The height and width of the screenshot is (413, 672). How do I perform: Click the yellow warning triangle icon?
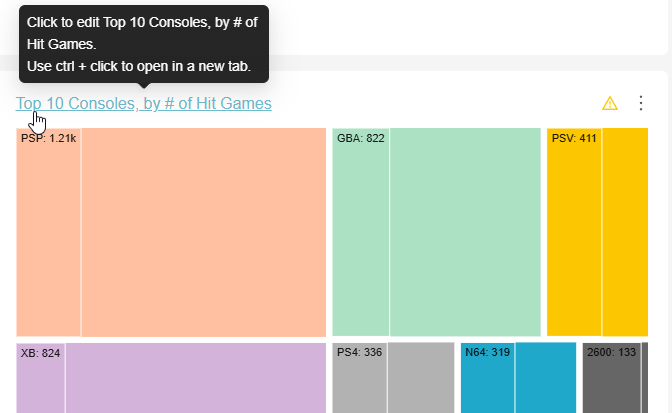[609, 103]
